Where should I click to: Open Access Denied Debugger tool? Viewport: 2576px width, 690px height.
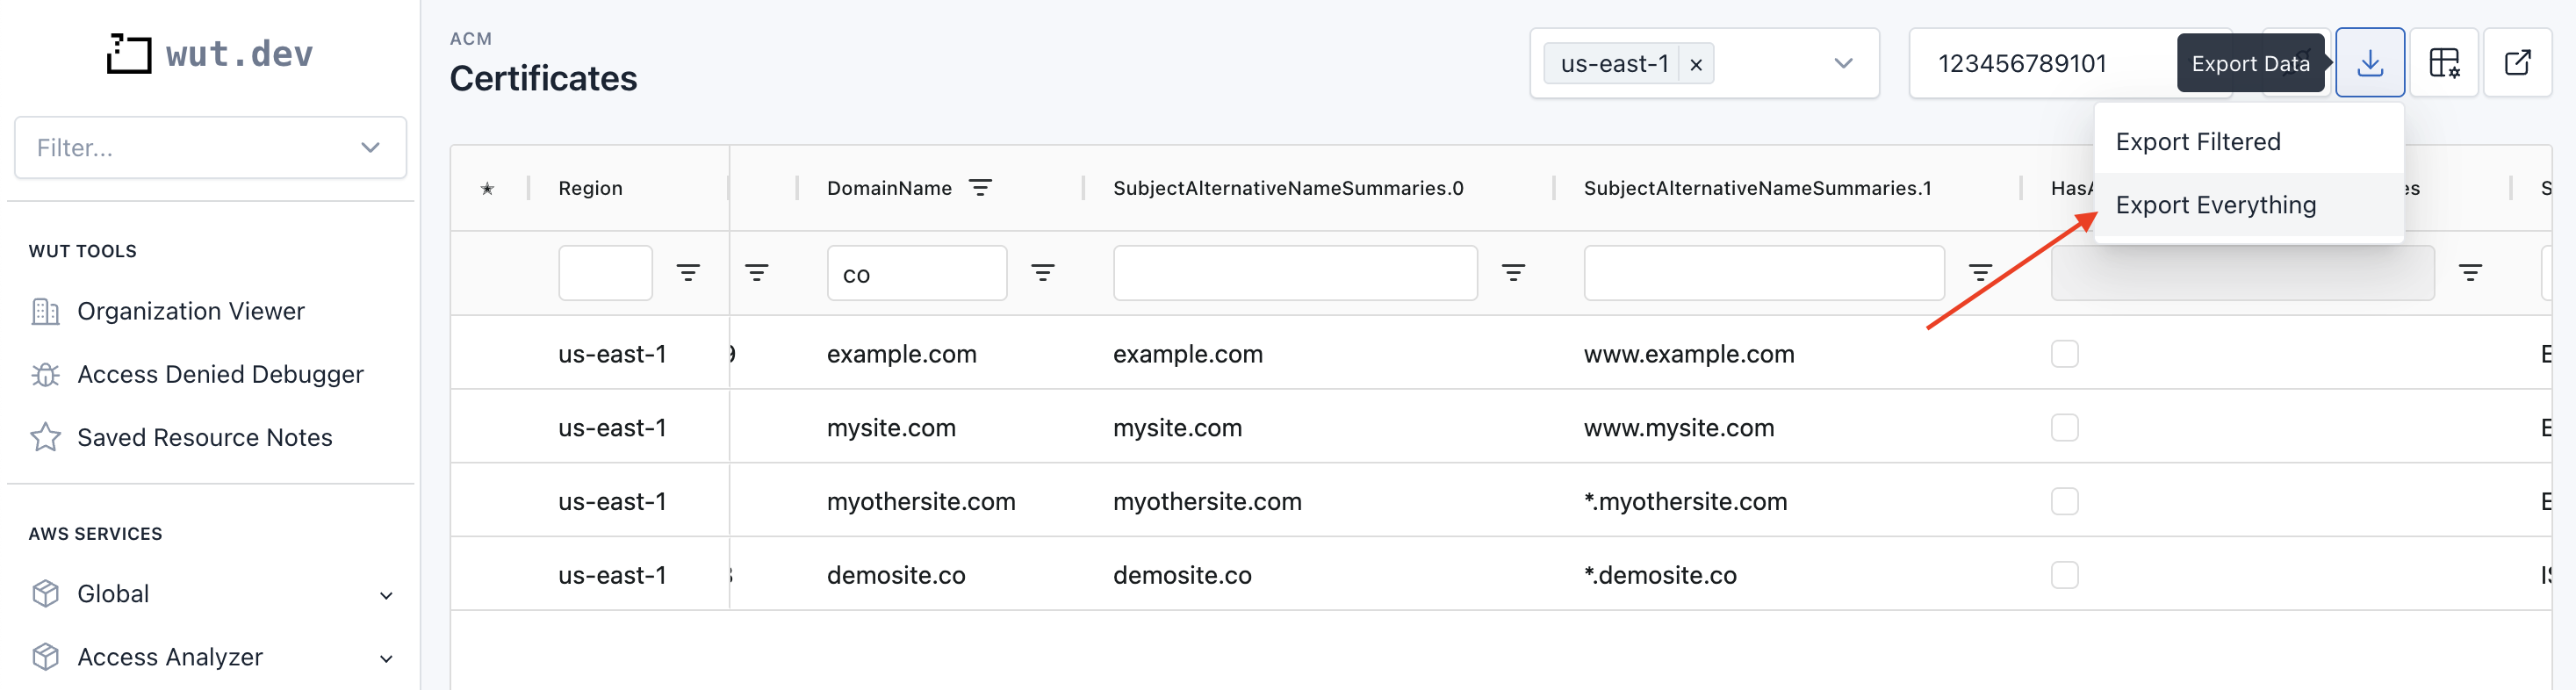coord(220,375)
